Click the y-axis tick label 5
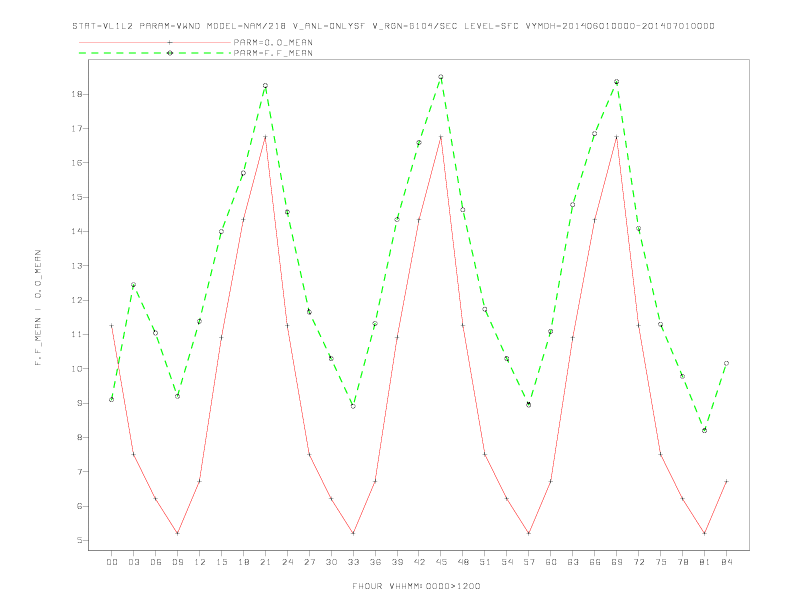 tap(80, 540)
